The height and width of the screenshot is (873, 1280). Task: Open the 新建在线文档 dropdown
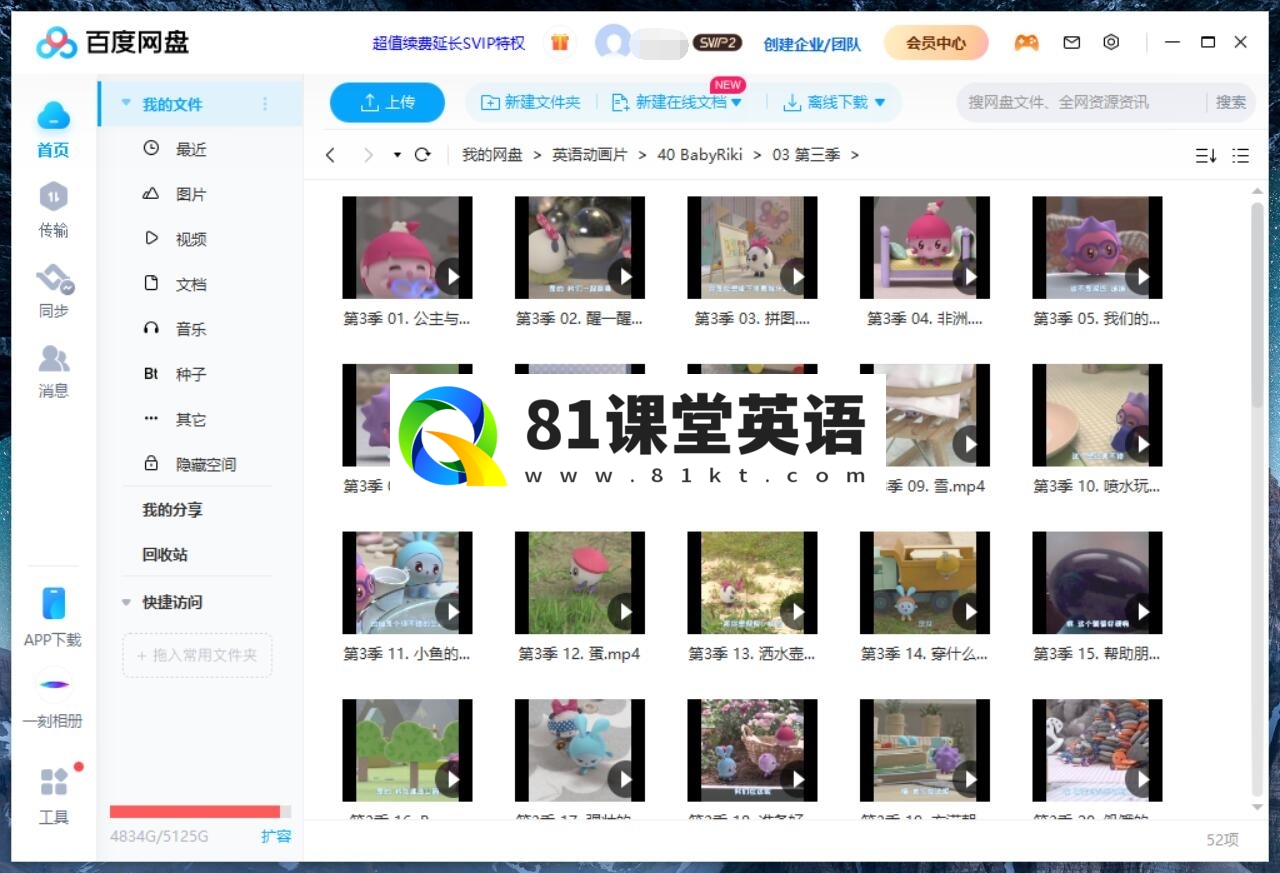coord(737,102)
